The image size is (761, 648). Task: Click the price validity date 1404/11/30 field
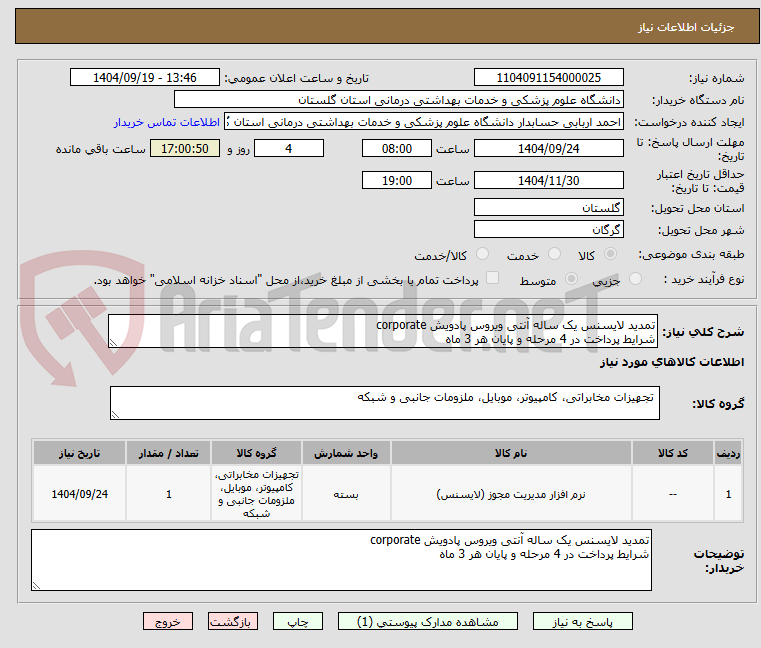[548, 180]
